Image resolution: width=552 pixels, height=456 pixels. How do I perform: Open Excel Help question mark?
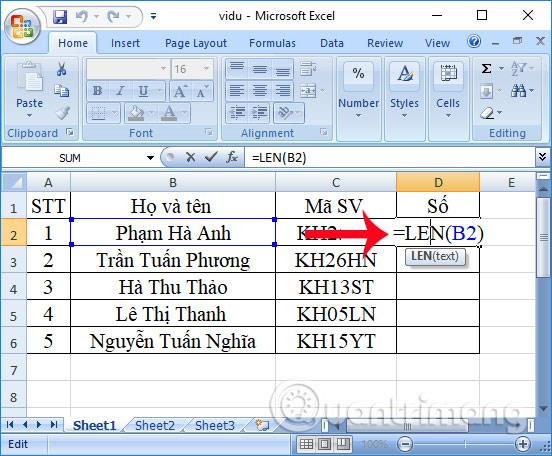click(474, 42)
